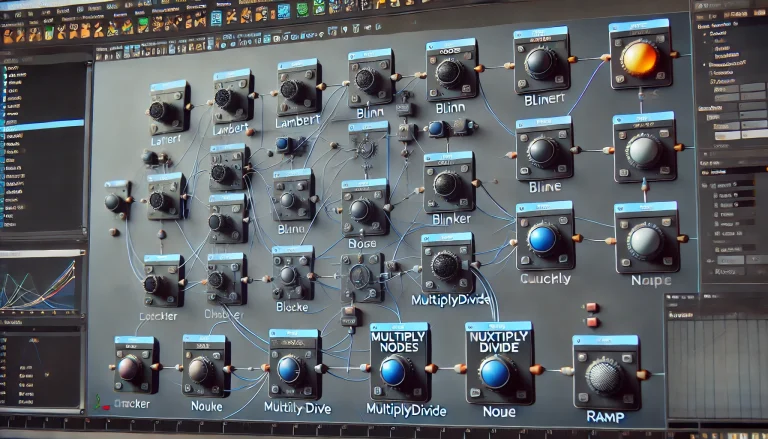Click the Multiply Dive node's blue sphere
The image size is (768, 439).
click(289, 368)
